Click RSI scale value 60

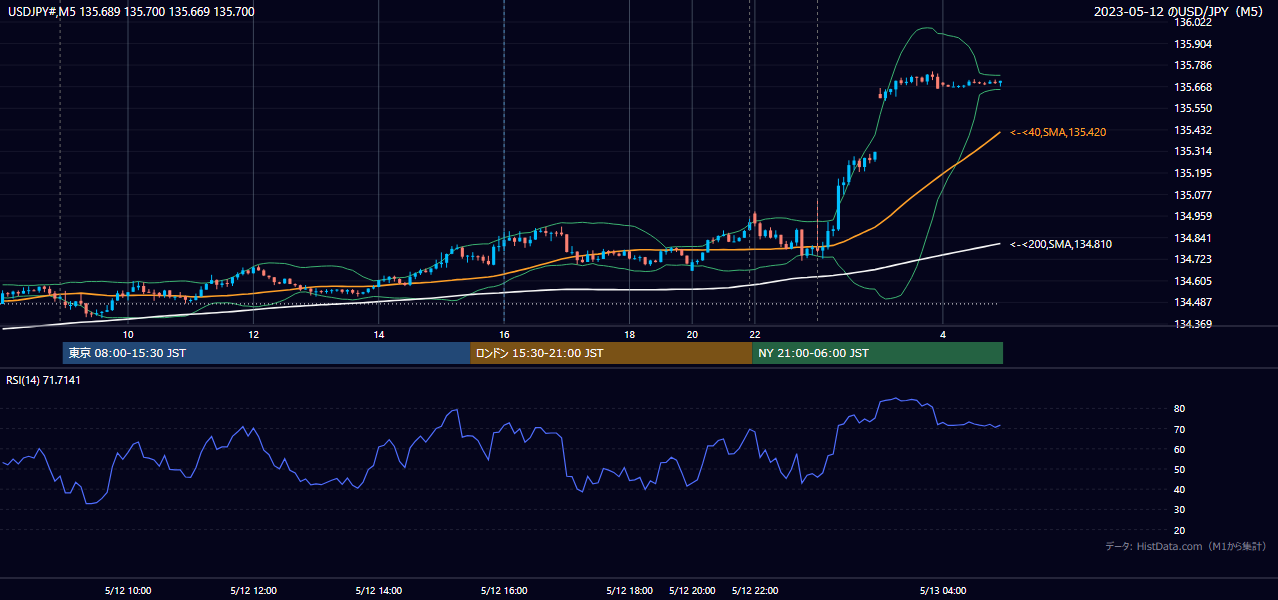click(x=1180, y=450)
